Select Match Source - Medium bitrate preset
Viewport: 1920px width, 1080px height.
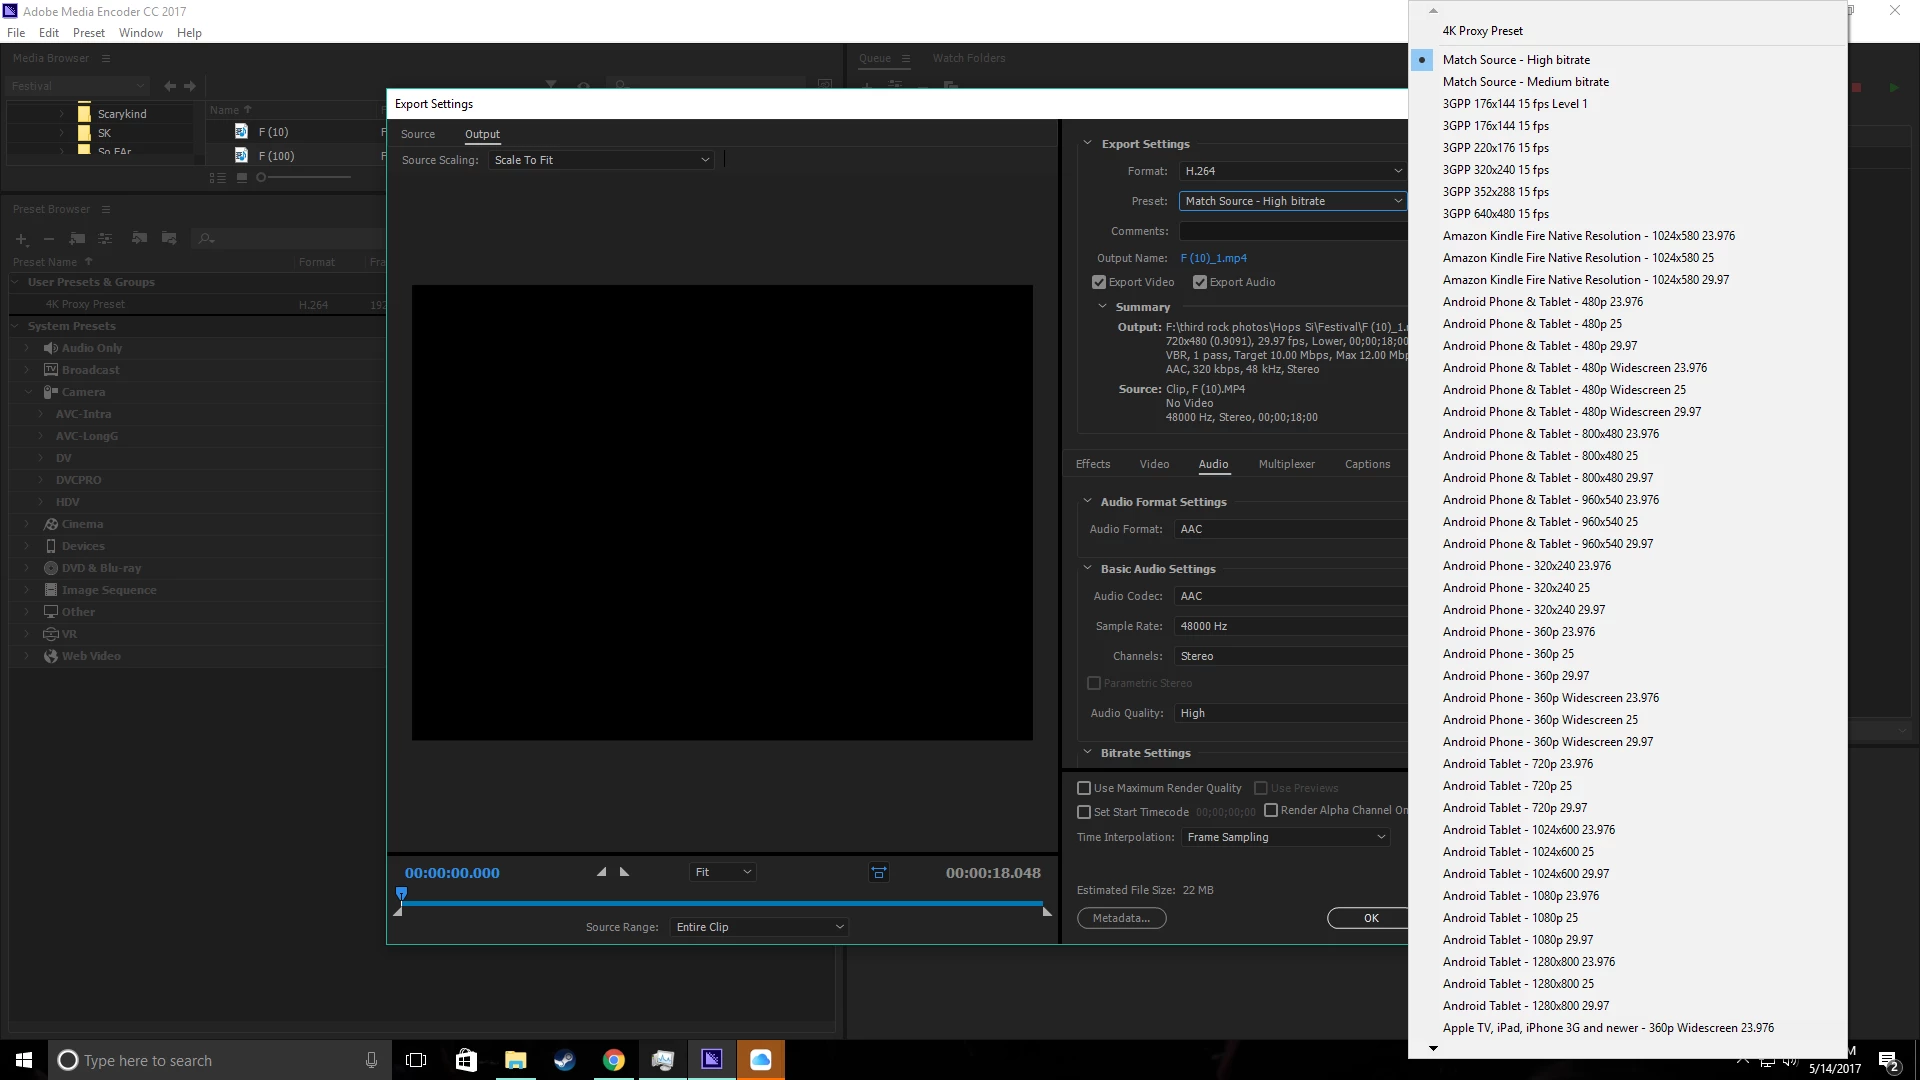1525,82
